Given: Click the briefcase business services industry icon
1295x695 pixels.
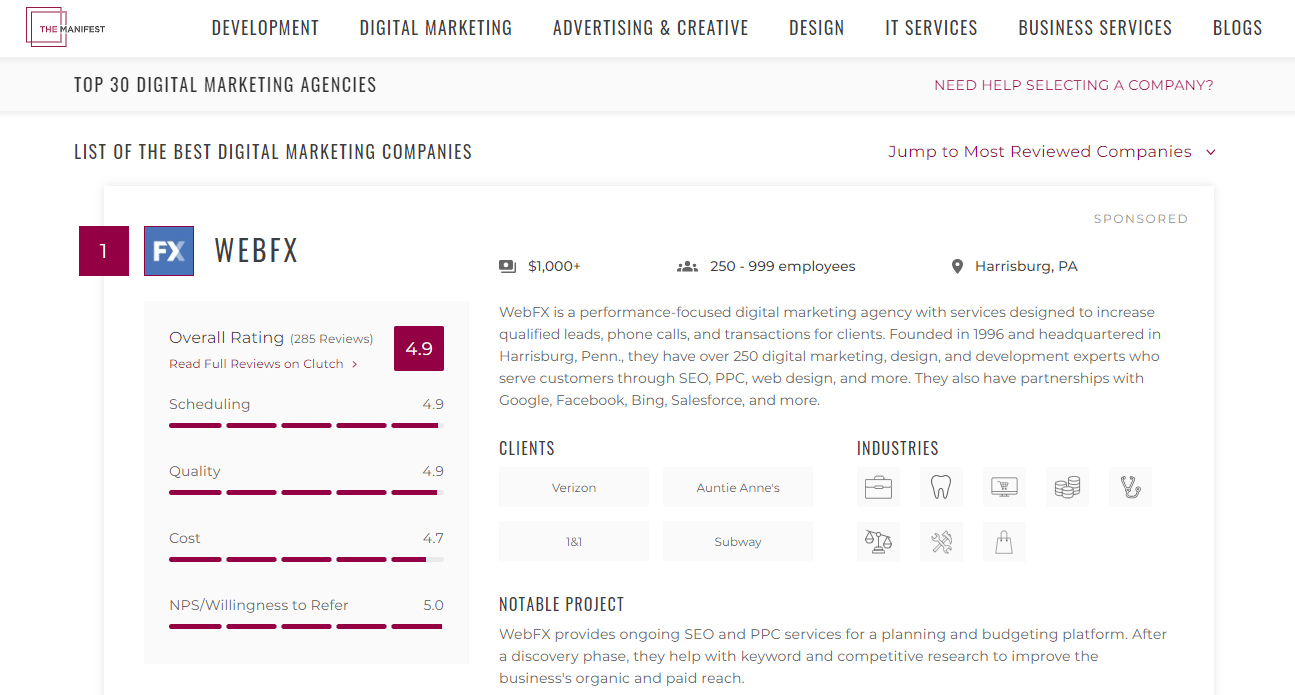Looking at the screenshot, I should [878, 488].
